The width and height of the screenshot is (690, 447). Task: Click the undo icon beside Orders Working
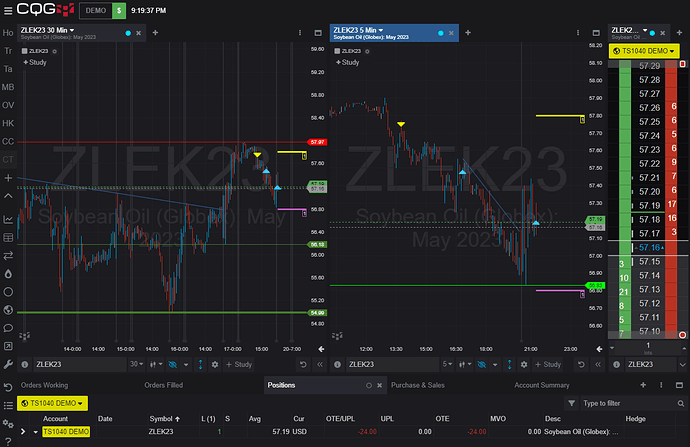[x=8, y=387]
